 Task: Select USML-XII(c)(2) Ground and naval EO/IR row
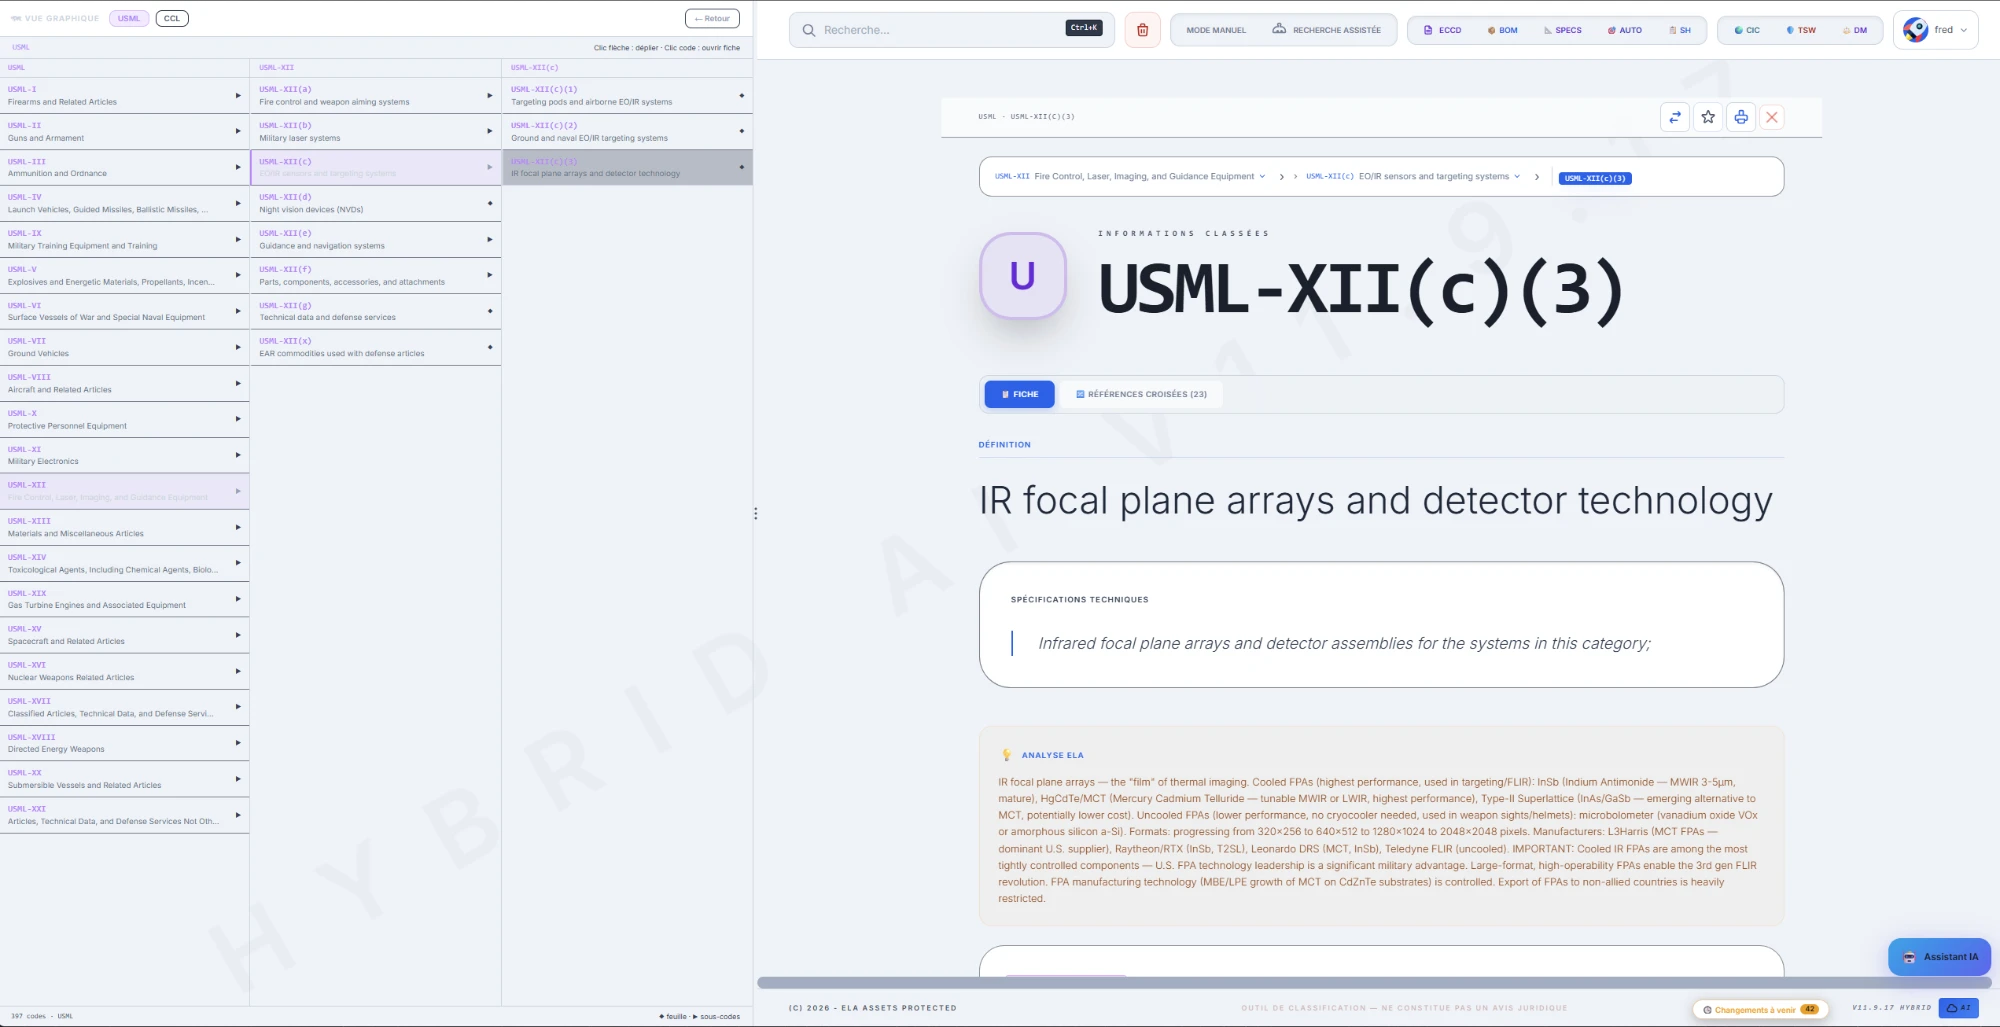pyautogui.click(x=628, y=131)
